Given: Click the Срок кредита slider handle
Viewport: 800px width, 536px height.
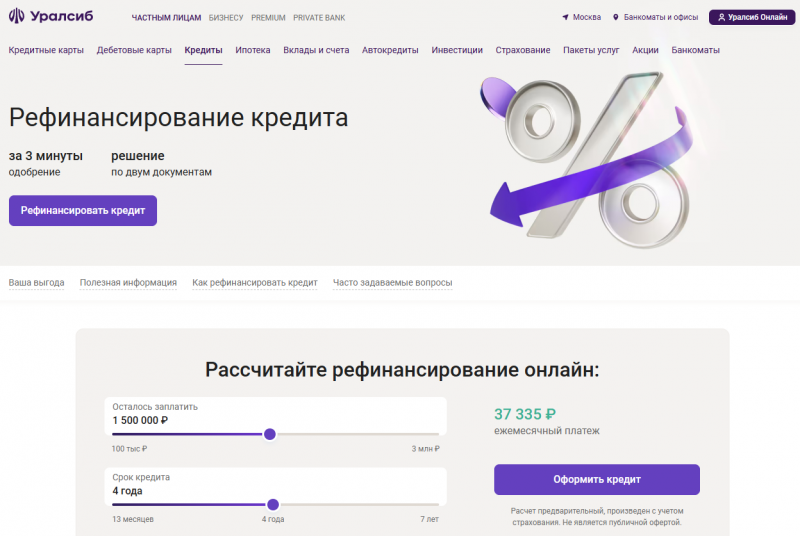Looking at the screenshot, I should pyautogui.click(x=273, y=504).
